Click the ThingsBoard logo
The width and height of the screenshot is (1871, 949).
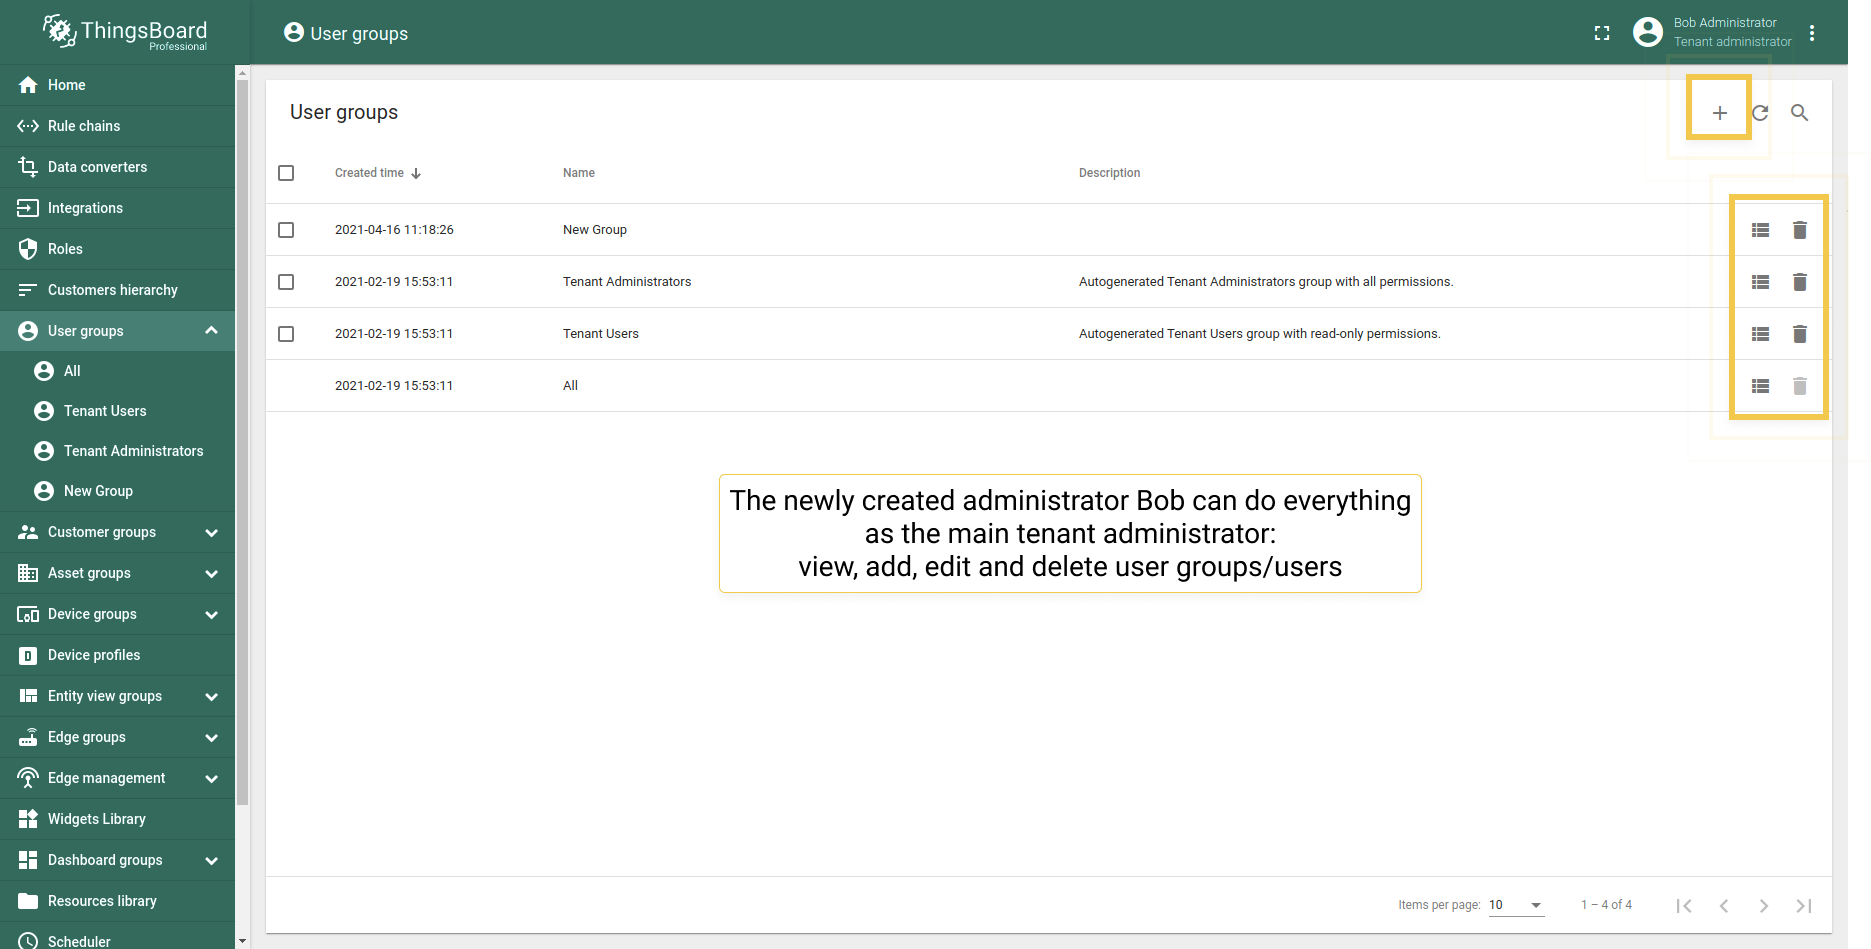[x=125, y=32]
